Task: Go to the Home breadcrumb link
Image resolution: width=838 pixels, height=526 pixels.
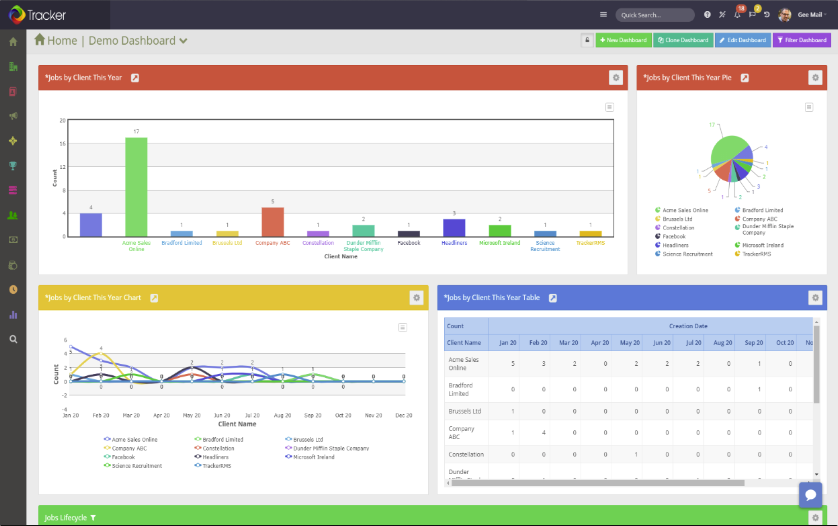Action: click(56, 41)
